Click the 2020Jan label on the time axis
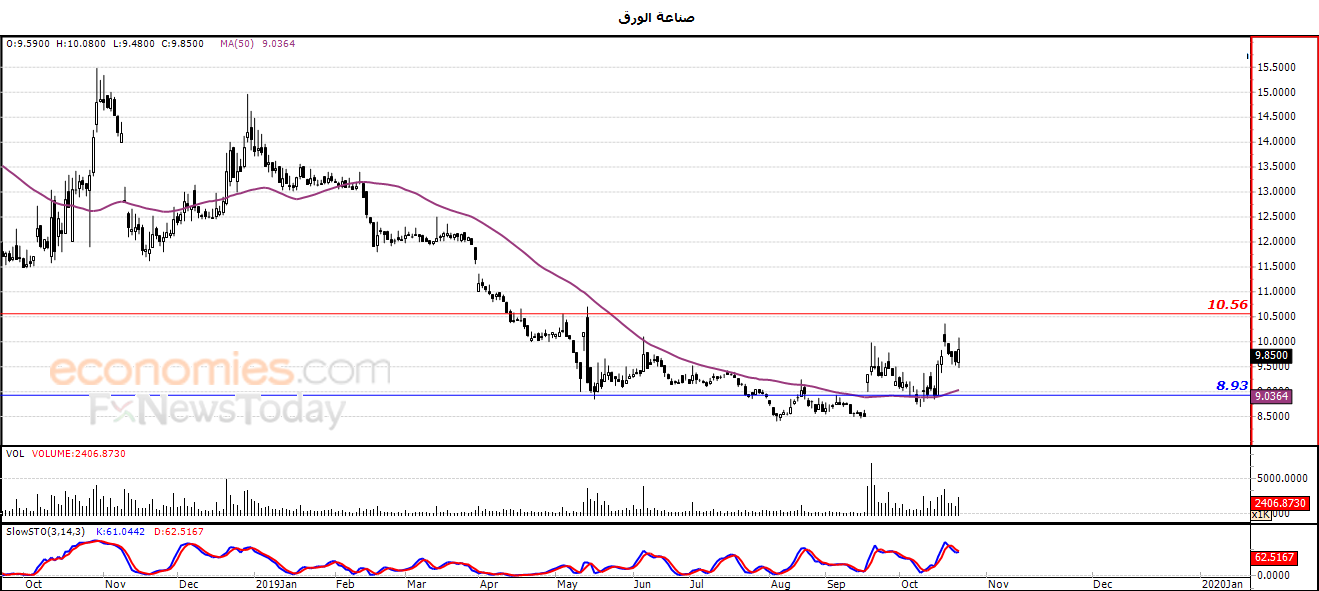 [1223, 582]
